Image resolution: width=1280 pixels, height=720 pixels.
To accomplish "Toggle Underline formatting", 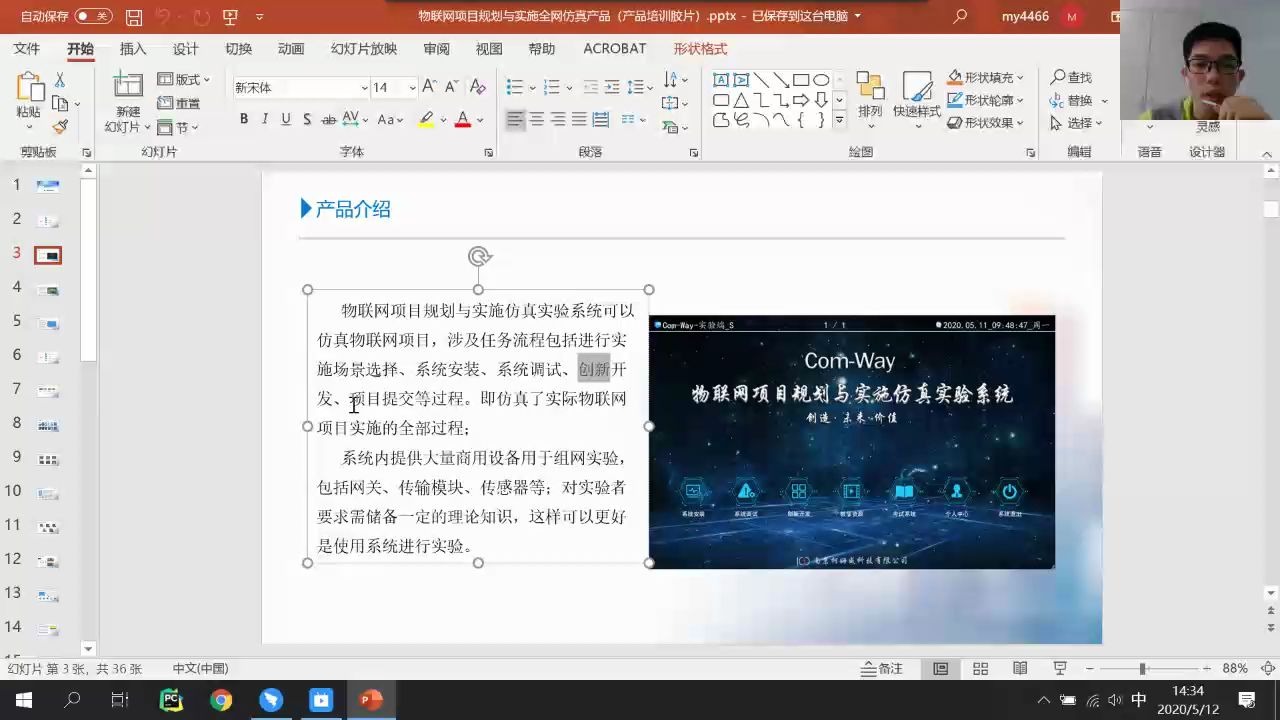I will click(286, 119).
